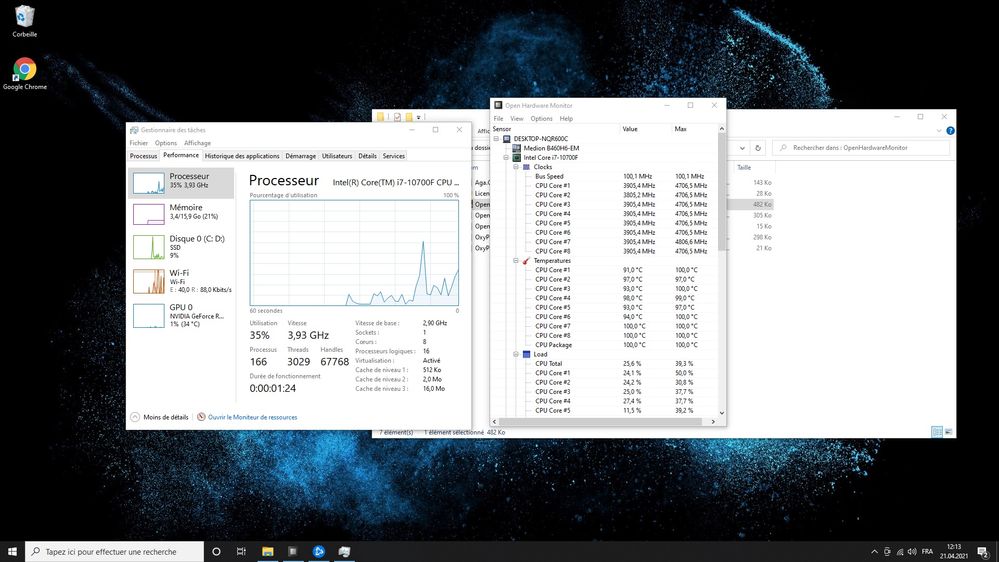The width and height of the screenshot is (999, 562).
Task: Open the Google Chrome desktop shortcut
Action: tap(24, 73)
